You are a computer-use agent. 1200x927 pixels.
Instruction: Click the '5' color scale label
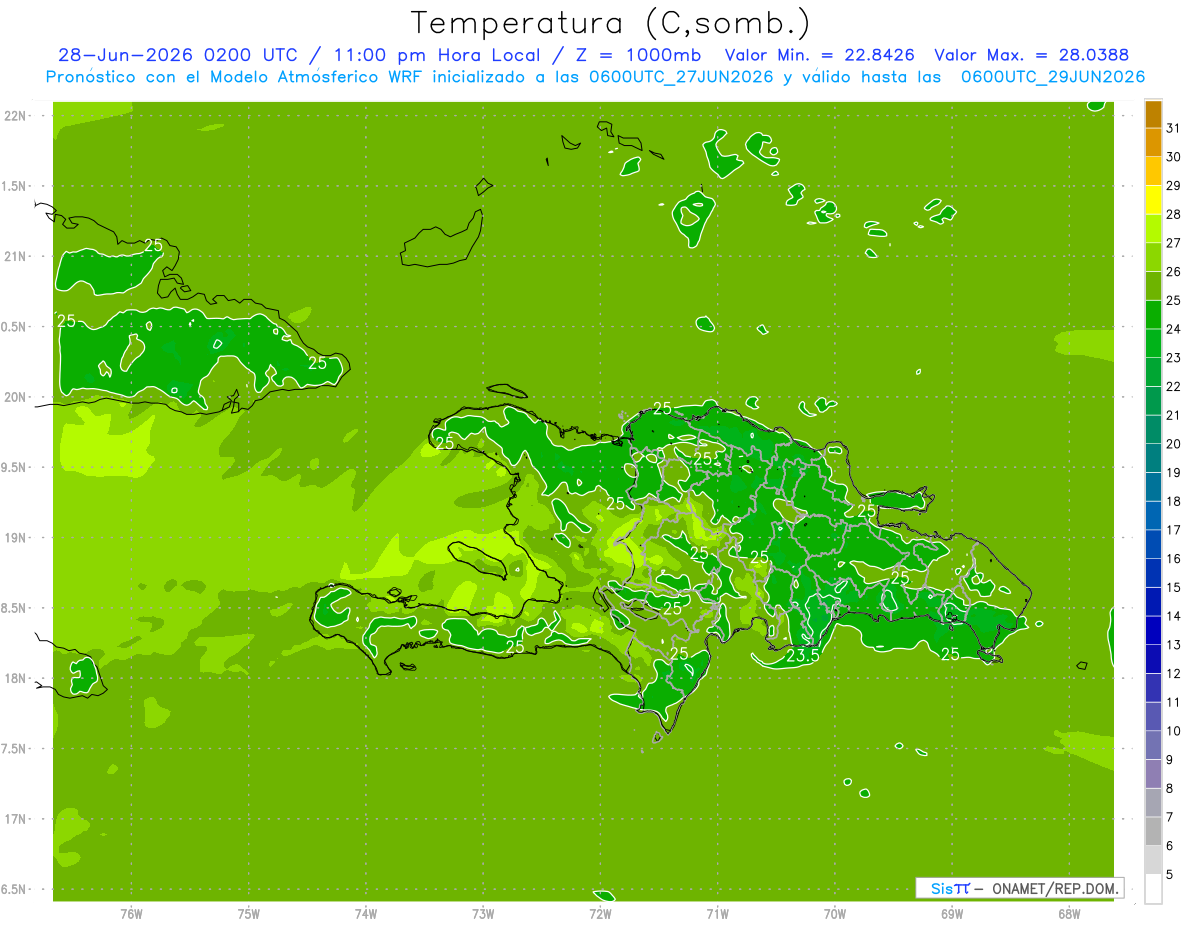point(1171,874)
